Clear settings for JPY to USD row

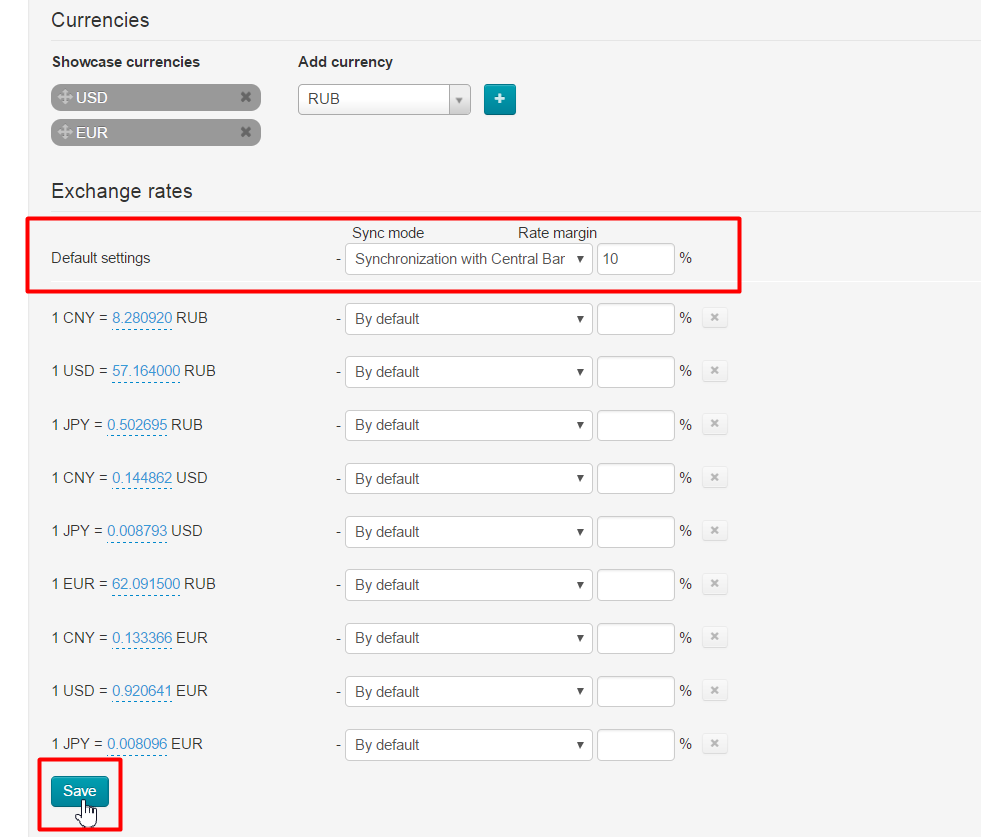714,531
